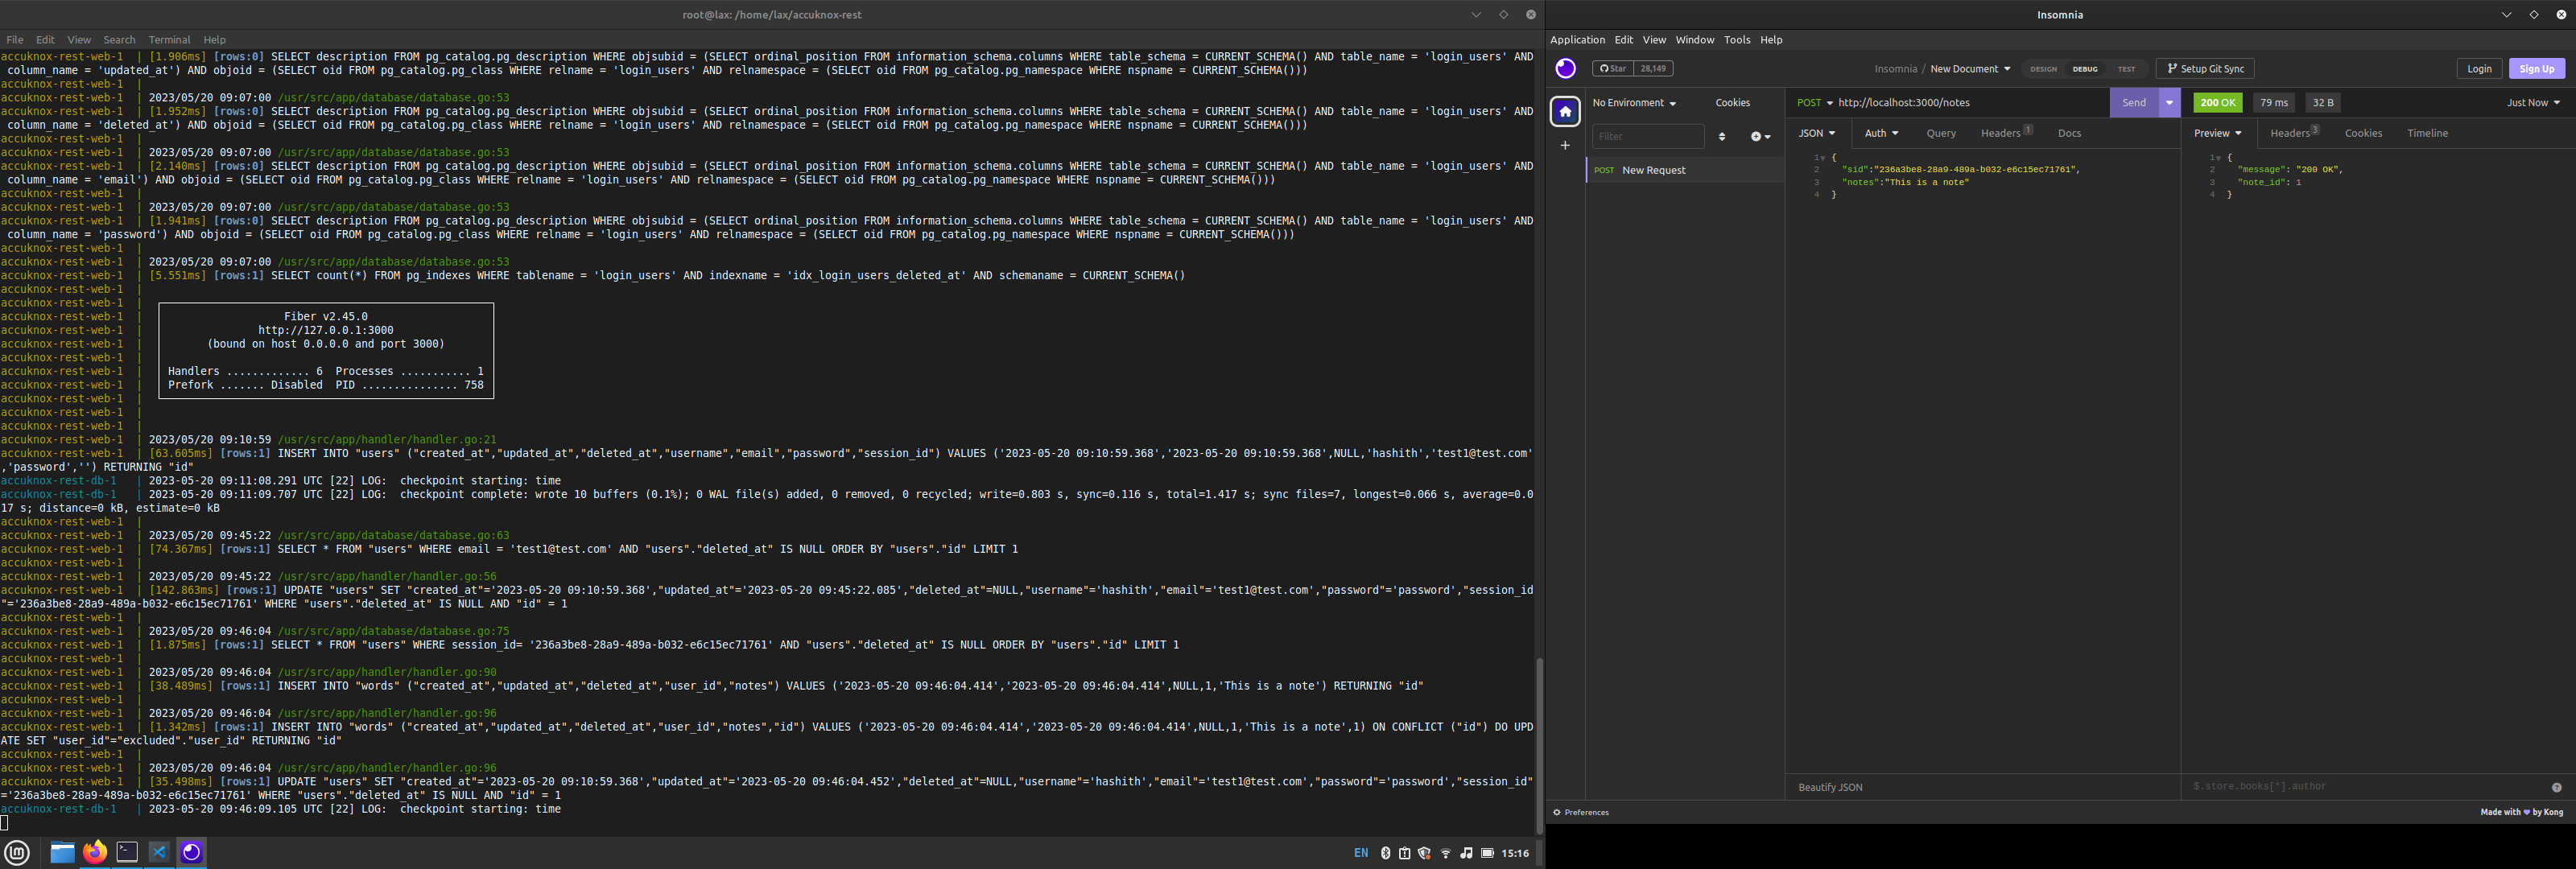
Task: Select the DEBUG mode toggle
Action: pos(2085,69)
